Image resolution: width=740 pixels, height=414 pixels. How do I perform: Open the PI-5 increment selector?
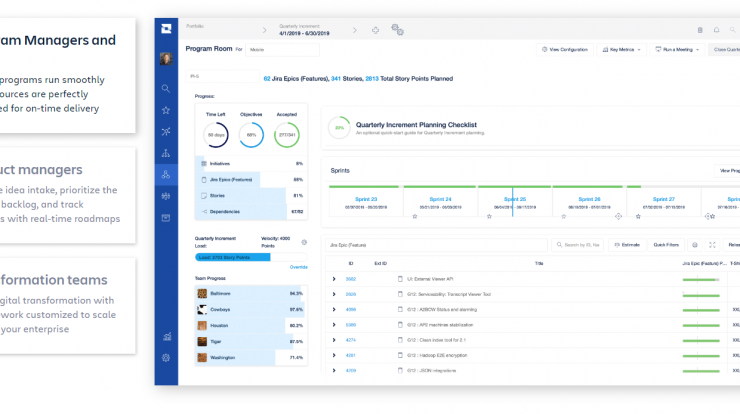coord(222,76)
